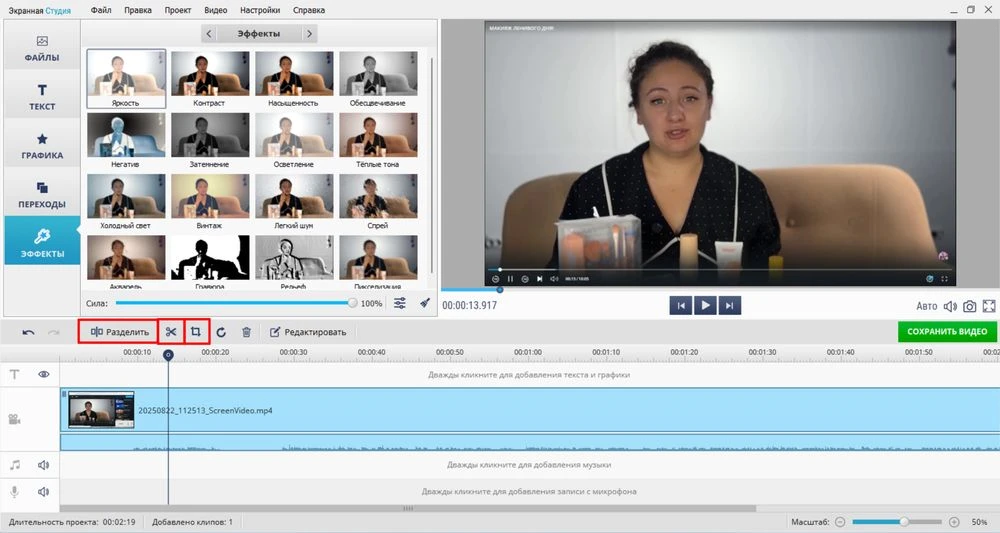Click the scissors cut tool icon
The width and height of the screenshot is (1000, 533).
[x=171, y=332]
